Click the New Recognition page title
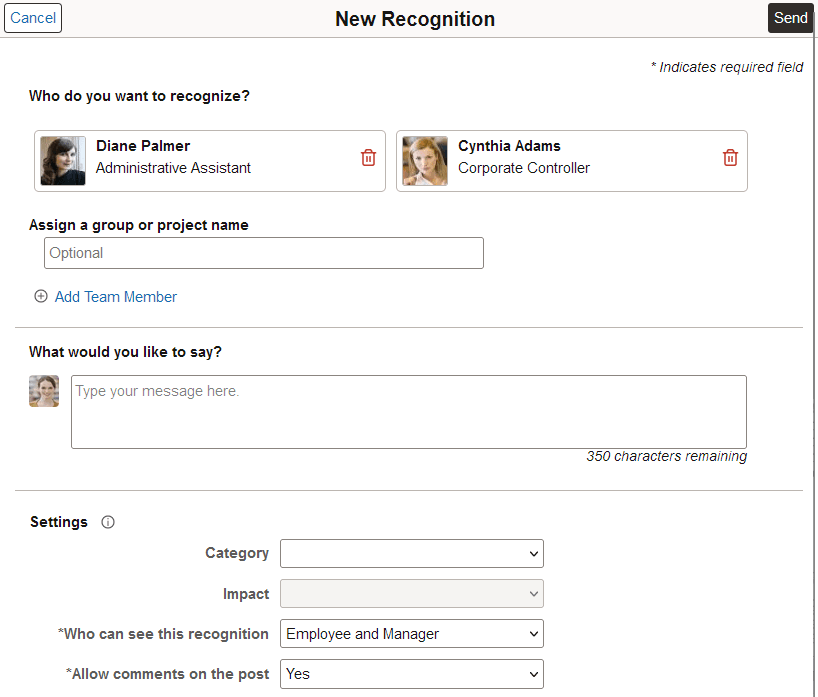Screen dimensions: 818x697 415,18
